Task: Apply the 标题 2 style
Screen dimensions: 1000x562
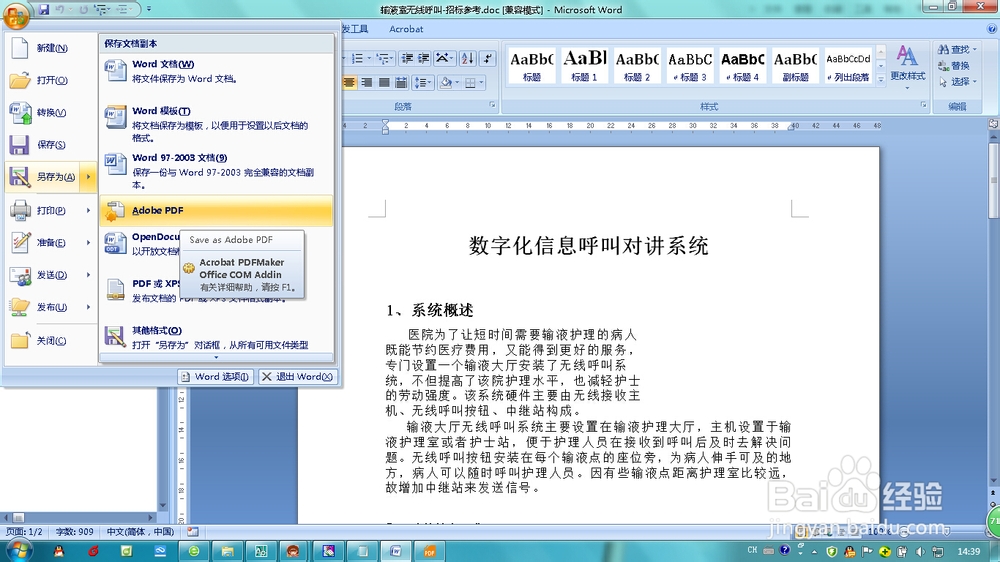Action: click(637, 66)
